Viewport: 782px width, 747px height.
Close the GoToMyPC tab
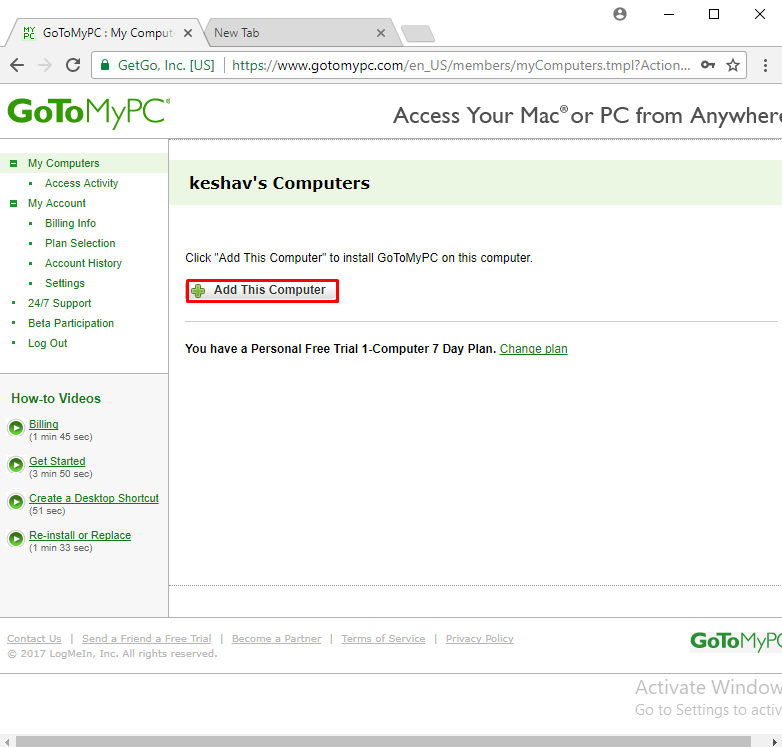188,33
